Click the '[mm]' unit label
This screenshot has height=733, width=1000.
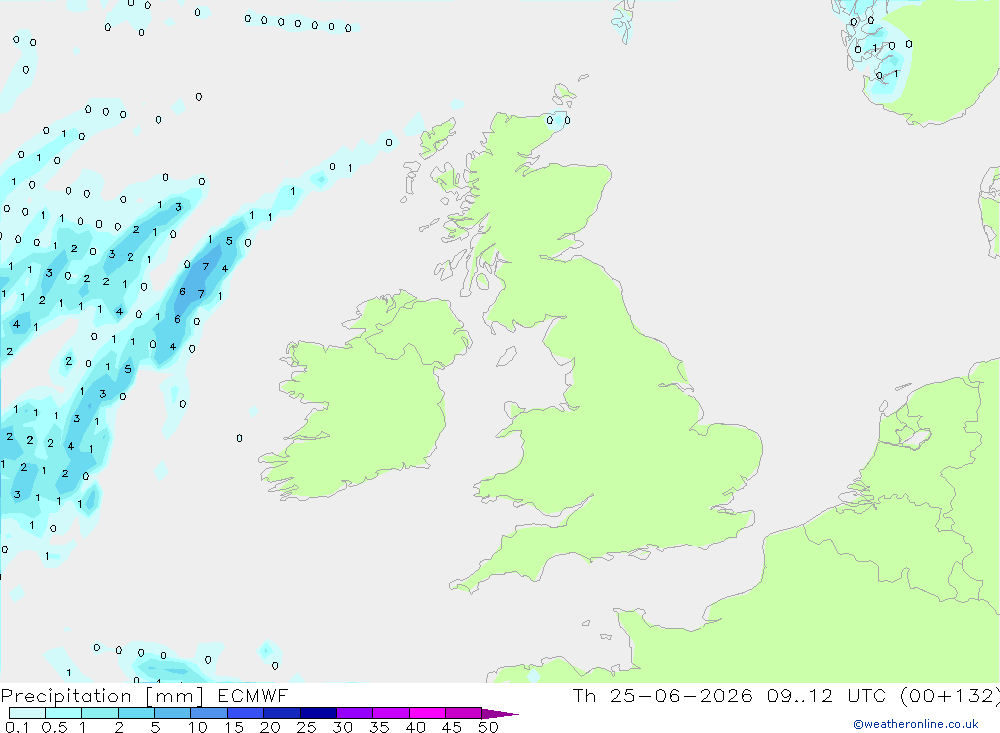(175, 696)
